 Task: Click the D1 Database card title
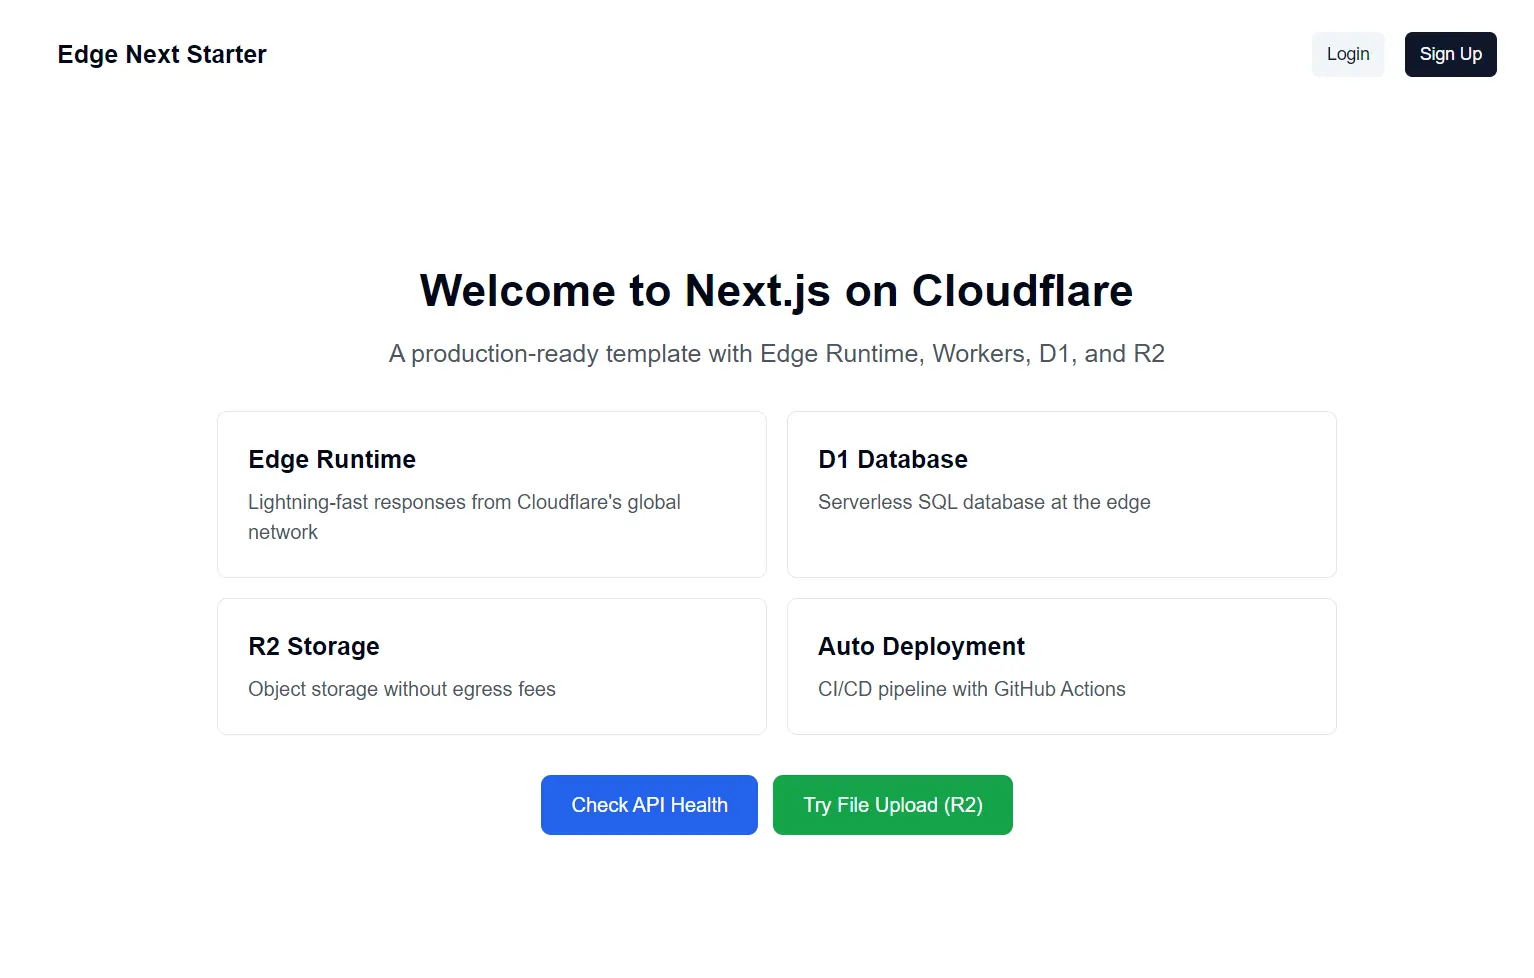pos(893,459)
